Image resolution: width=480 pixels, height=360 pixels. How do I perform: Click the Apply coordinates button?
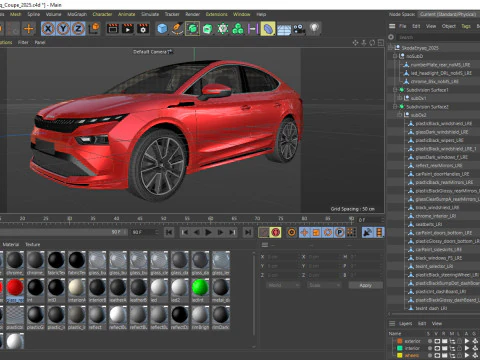(x=366, y=285)
